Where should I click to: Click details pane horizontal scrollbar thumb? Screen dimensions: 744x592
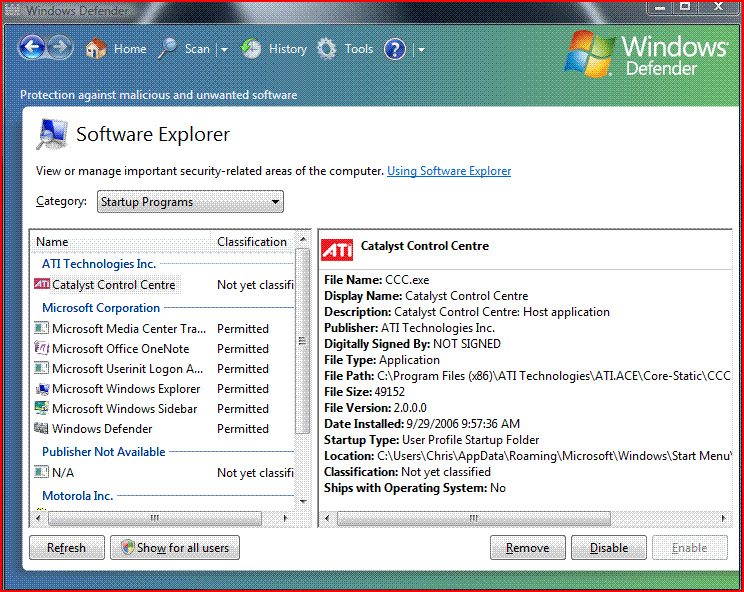coord(474,518)
